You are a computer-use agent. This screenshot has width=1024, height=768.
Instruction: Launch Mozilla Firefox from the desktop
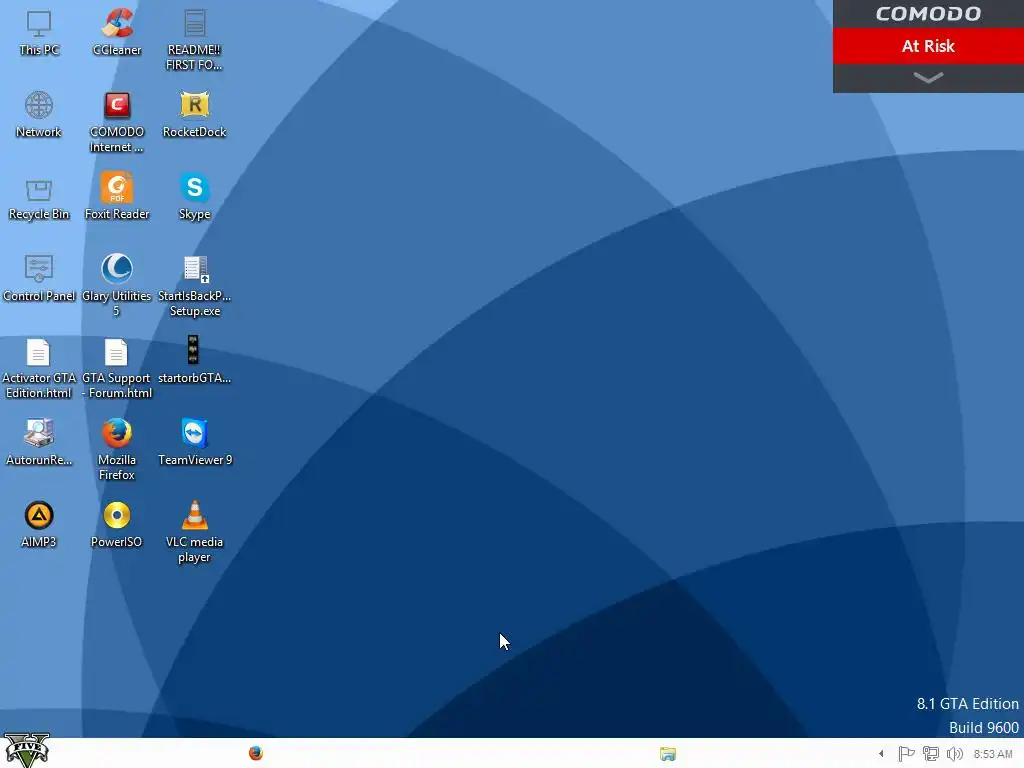click(x=117, y=450)
